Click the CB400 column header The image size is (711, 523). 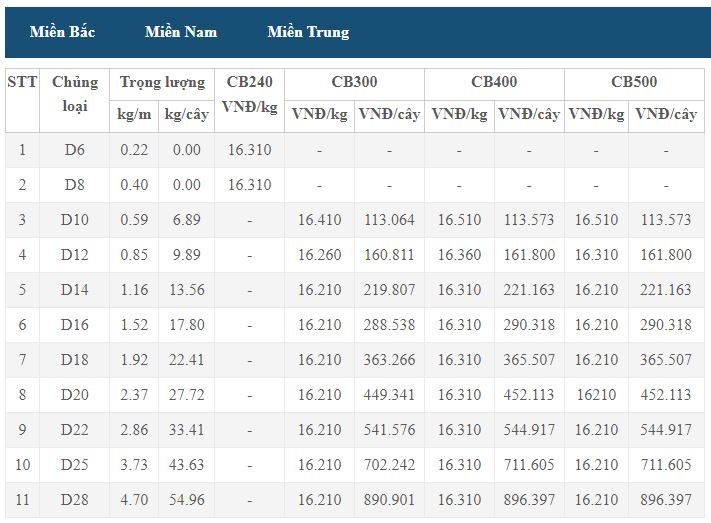click(494, 84)
